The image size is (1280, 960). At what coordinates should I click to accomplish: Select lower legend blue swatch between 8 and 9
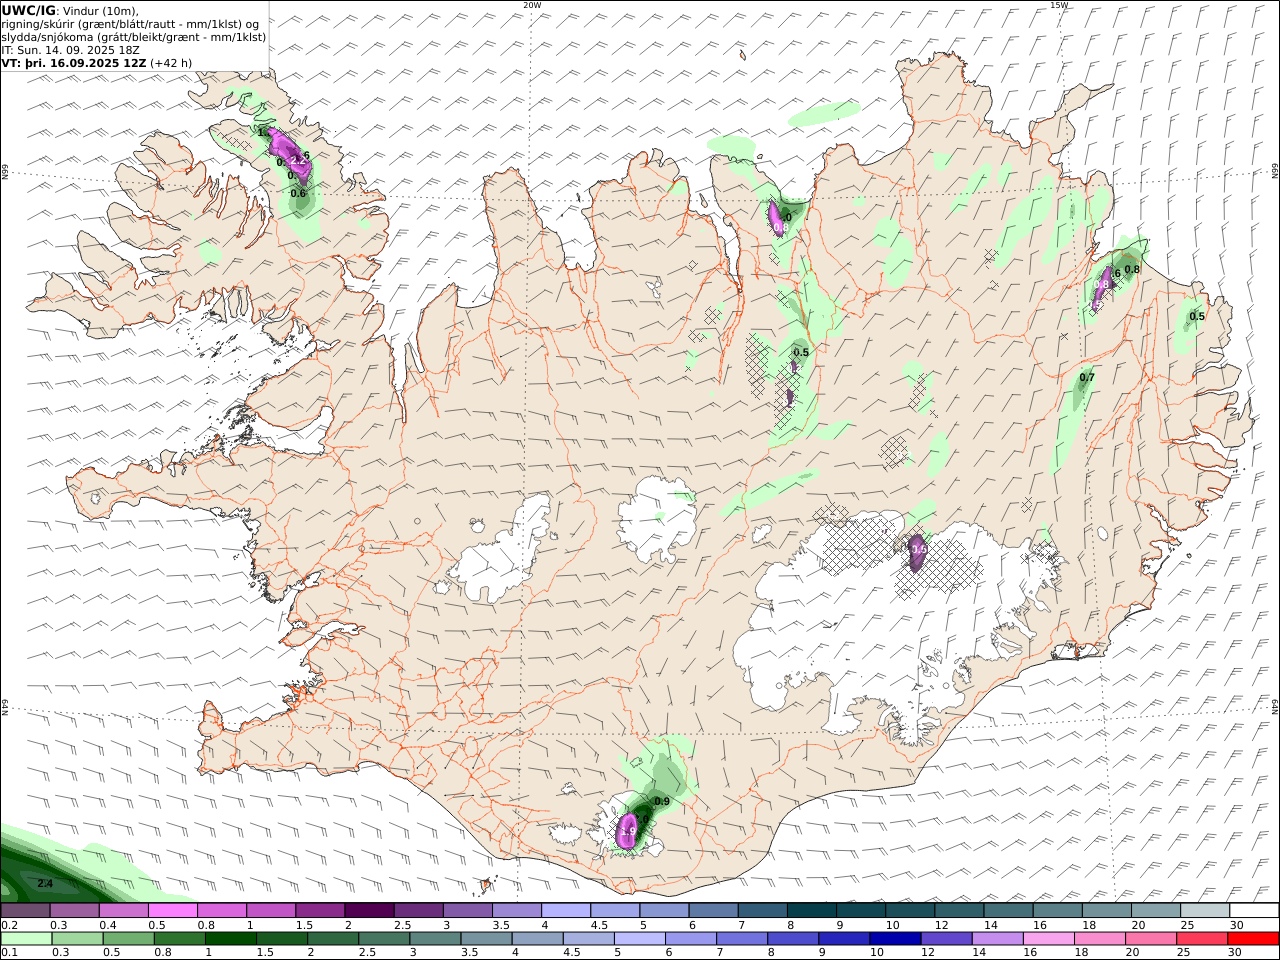[793, 939]
